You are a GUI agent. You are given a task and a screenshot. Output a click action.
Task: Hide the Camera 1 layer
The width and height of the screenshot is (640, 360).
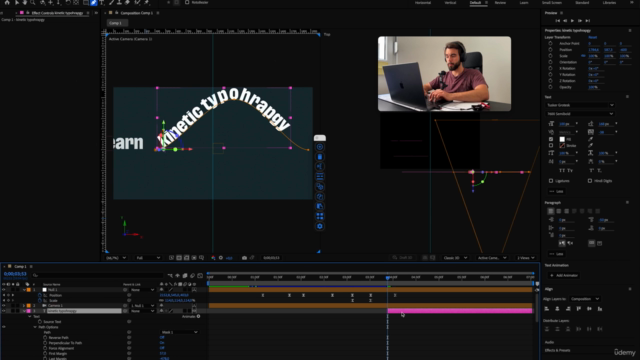4,305
